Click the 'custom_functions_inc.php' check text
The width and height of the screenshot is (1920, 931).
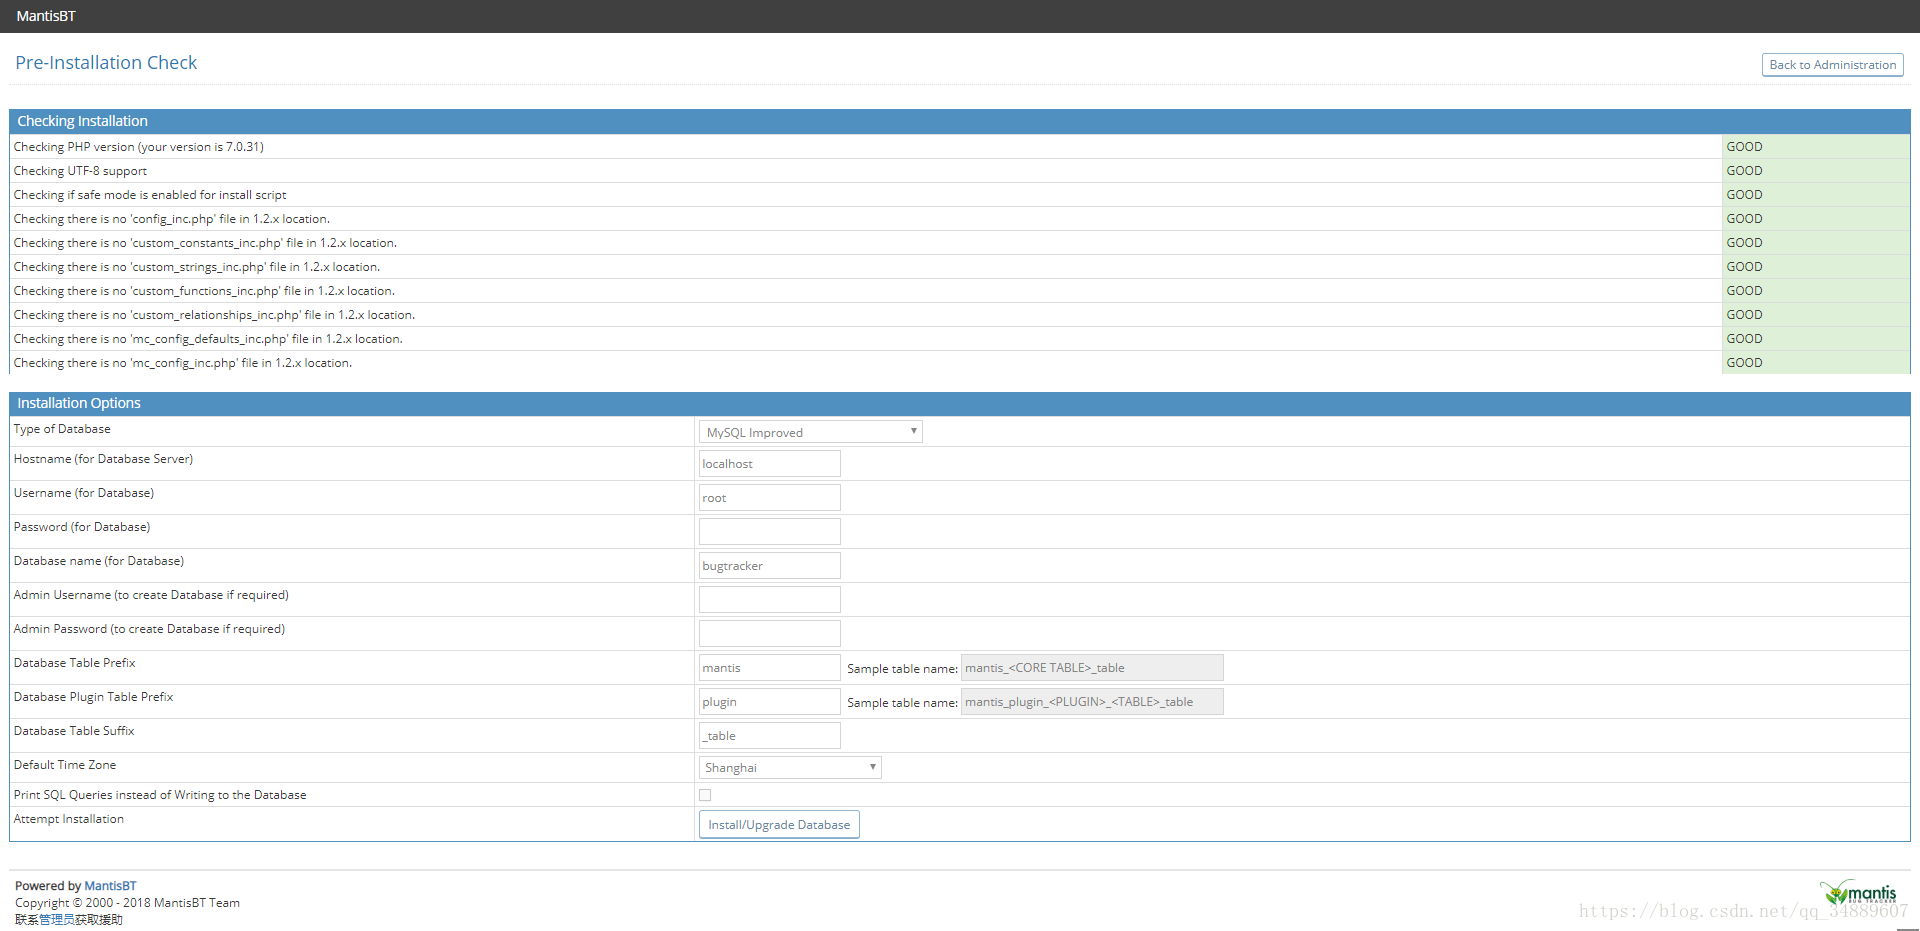(x=204, y=291)
